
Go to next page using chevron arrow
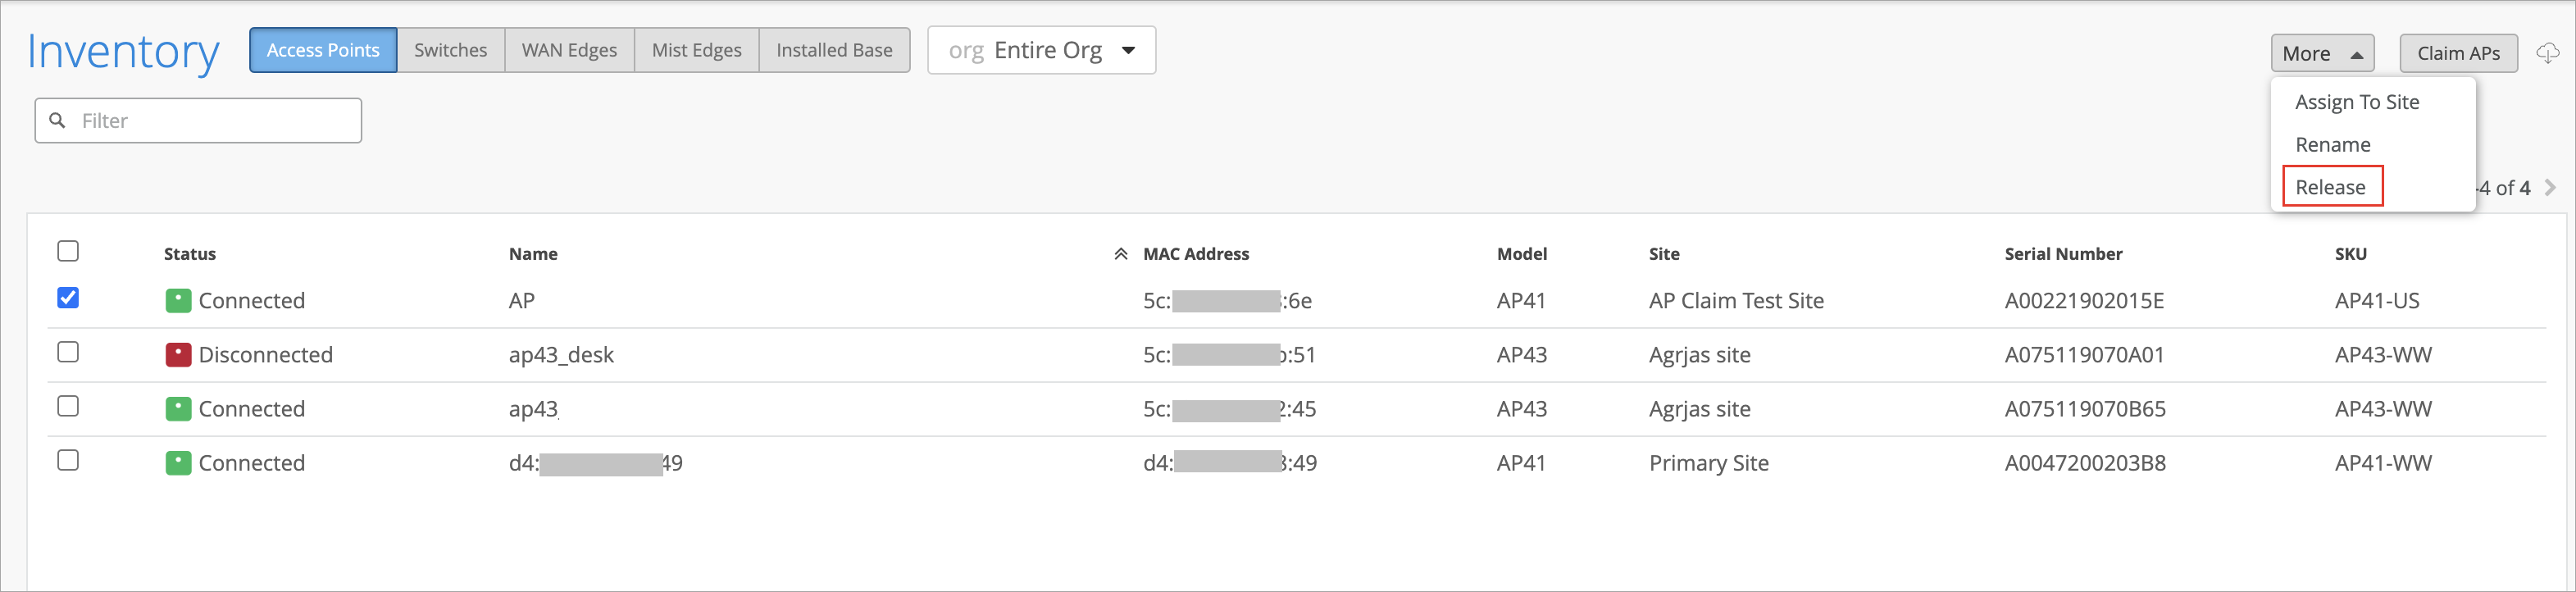click(2550, 187)
